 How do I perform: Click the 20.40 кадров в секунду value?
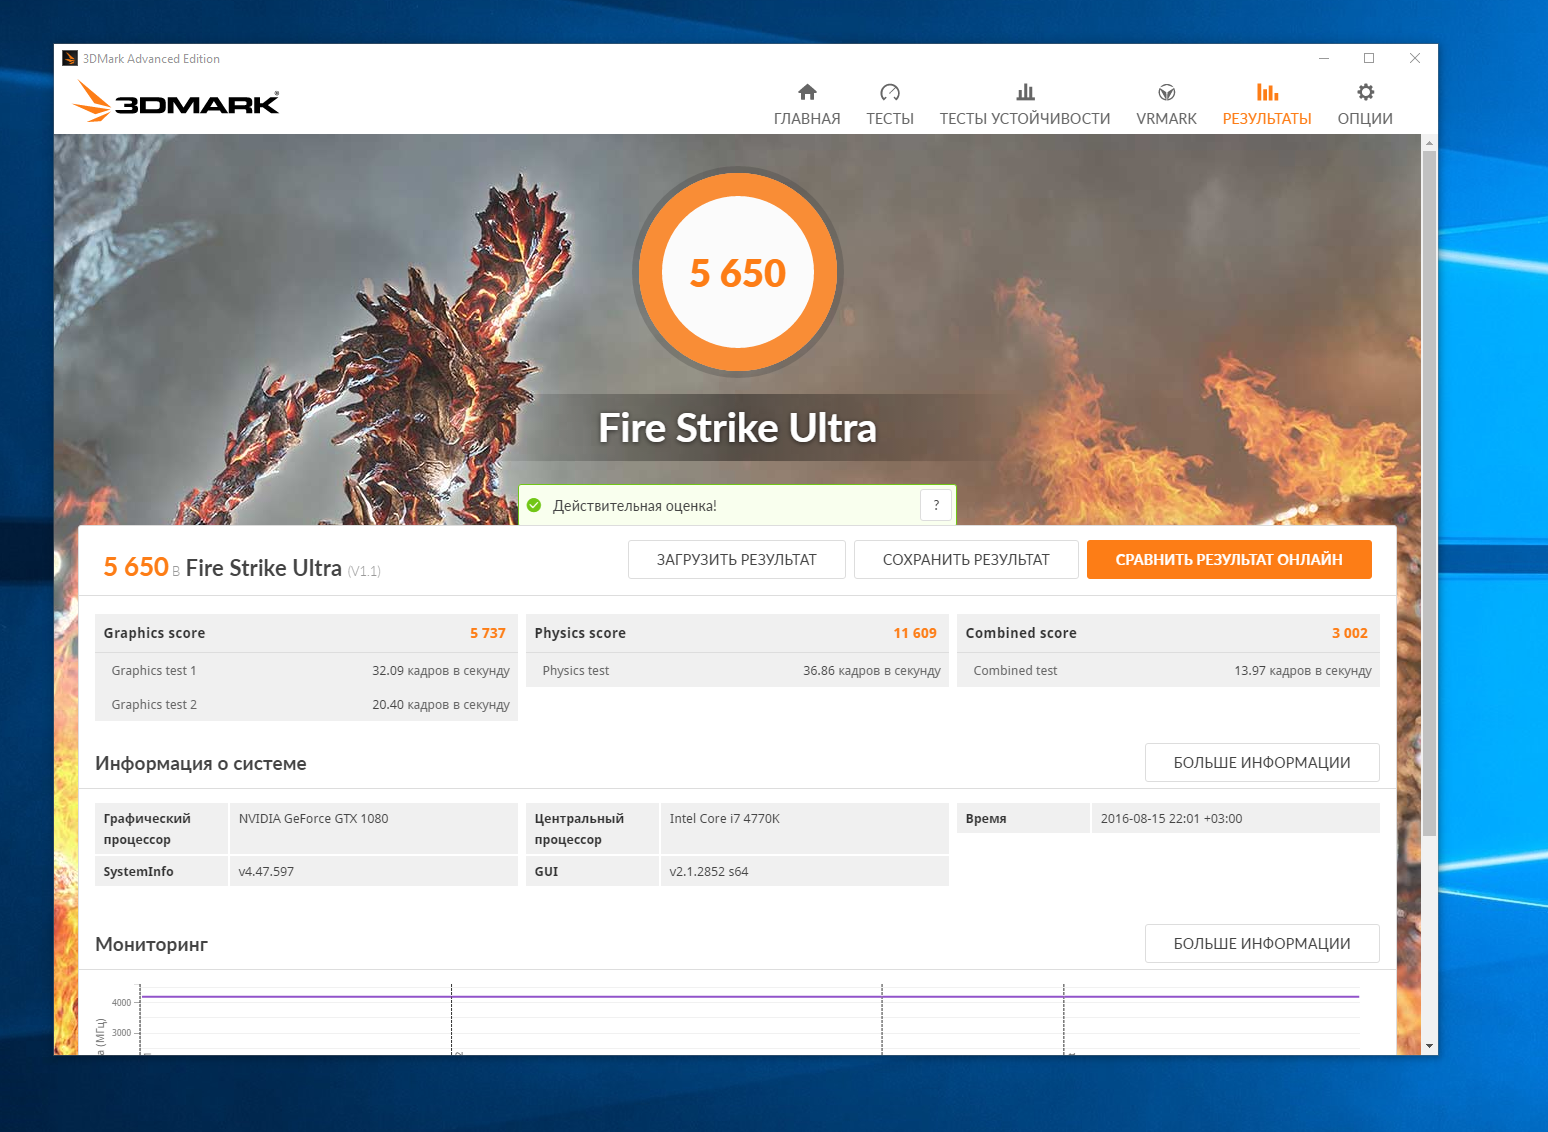[441, 705]
